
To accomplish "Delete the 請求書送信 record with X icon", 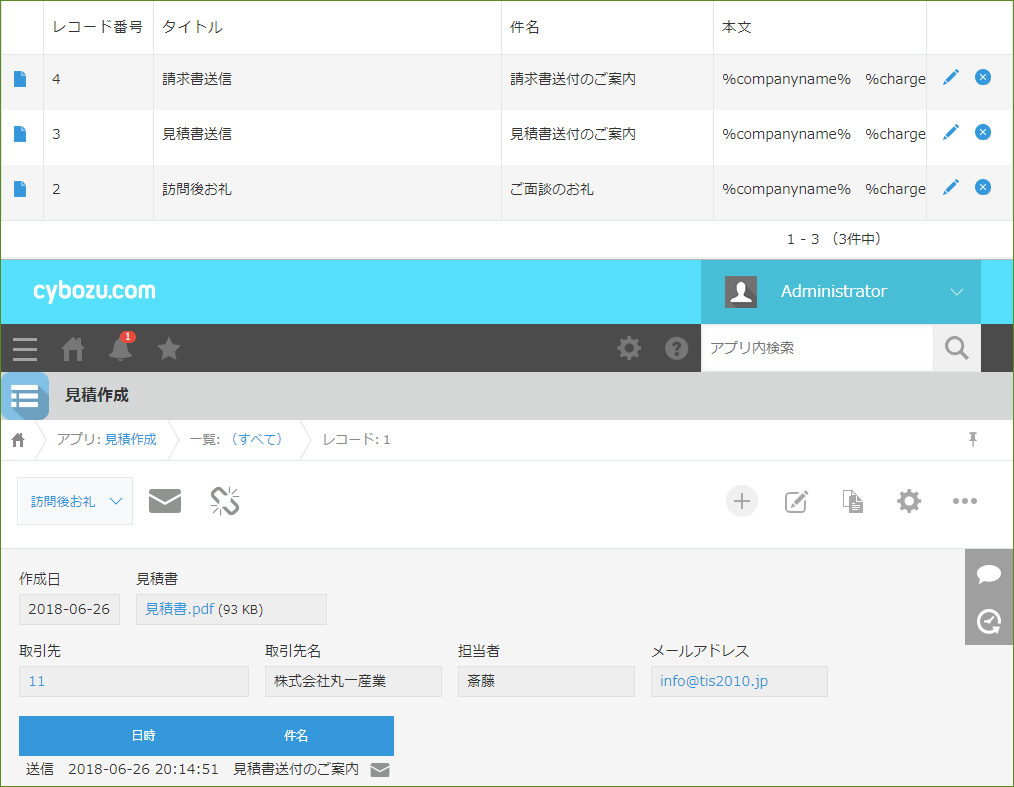I will tap(983, 78).
